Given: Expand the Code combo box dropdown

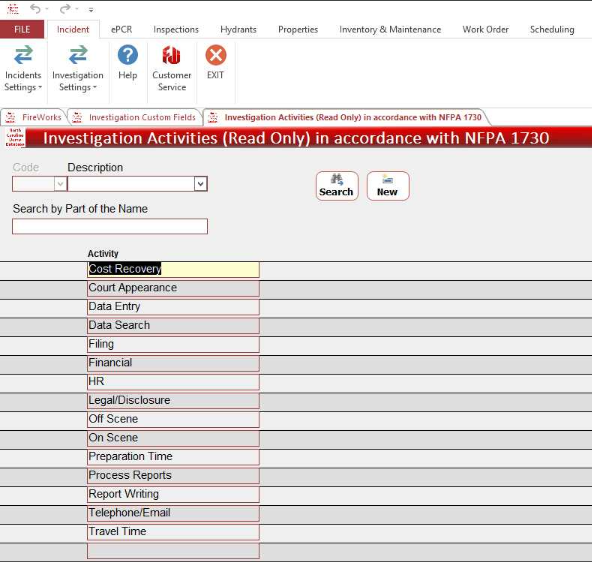Looking at the screenshot, I should click(60, 184).
